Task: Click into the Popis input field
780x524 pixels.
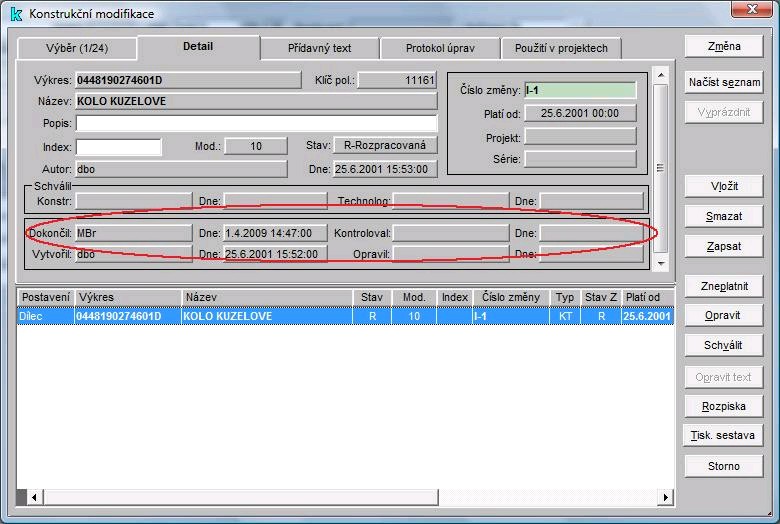Action: 257,123
